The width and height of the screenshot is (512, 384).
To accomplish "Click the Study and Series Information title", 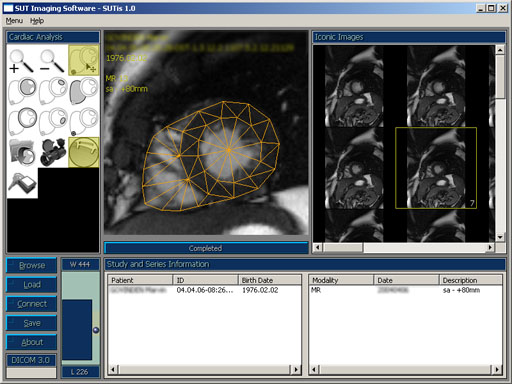I will (x=158, y=264).
